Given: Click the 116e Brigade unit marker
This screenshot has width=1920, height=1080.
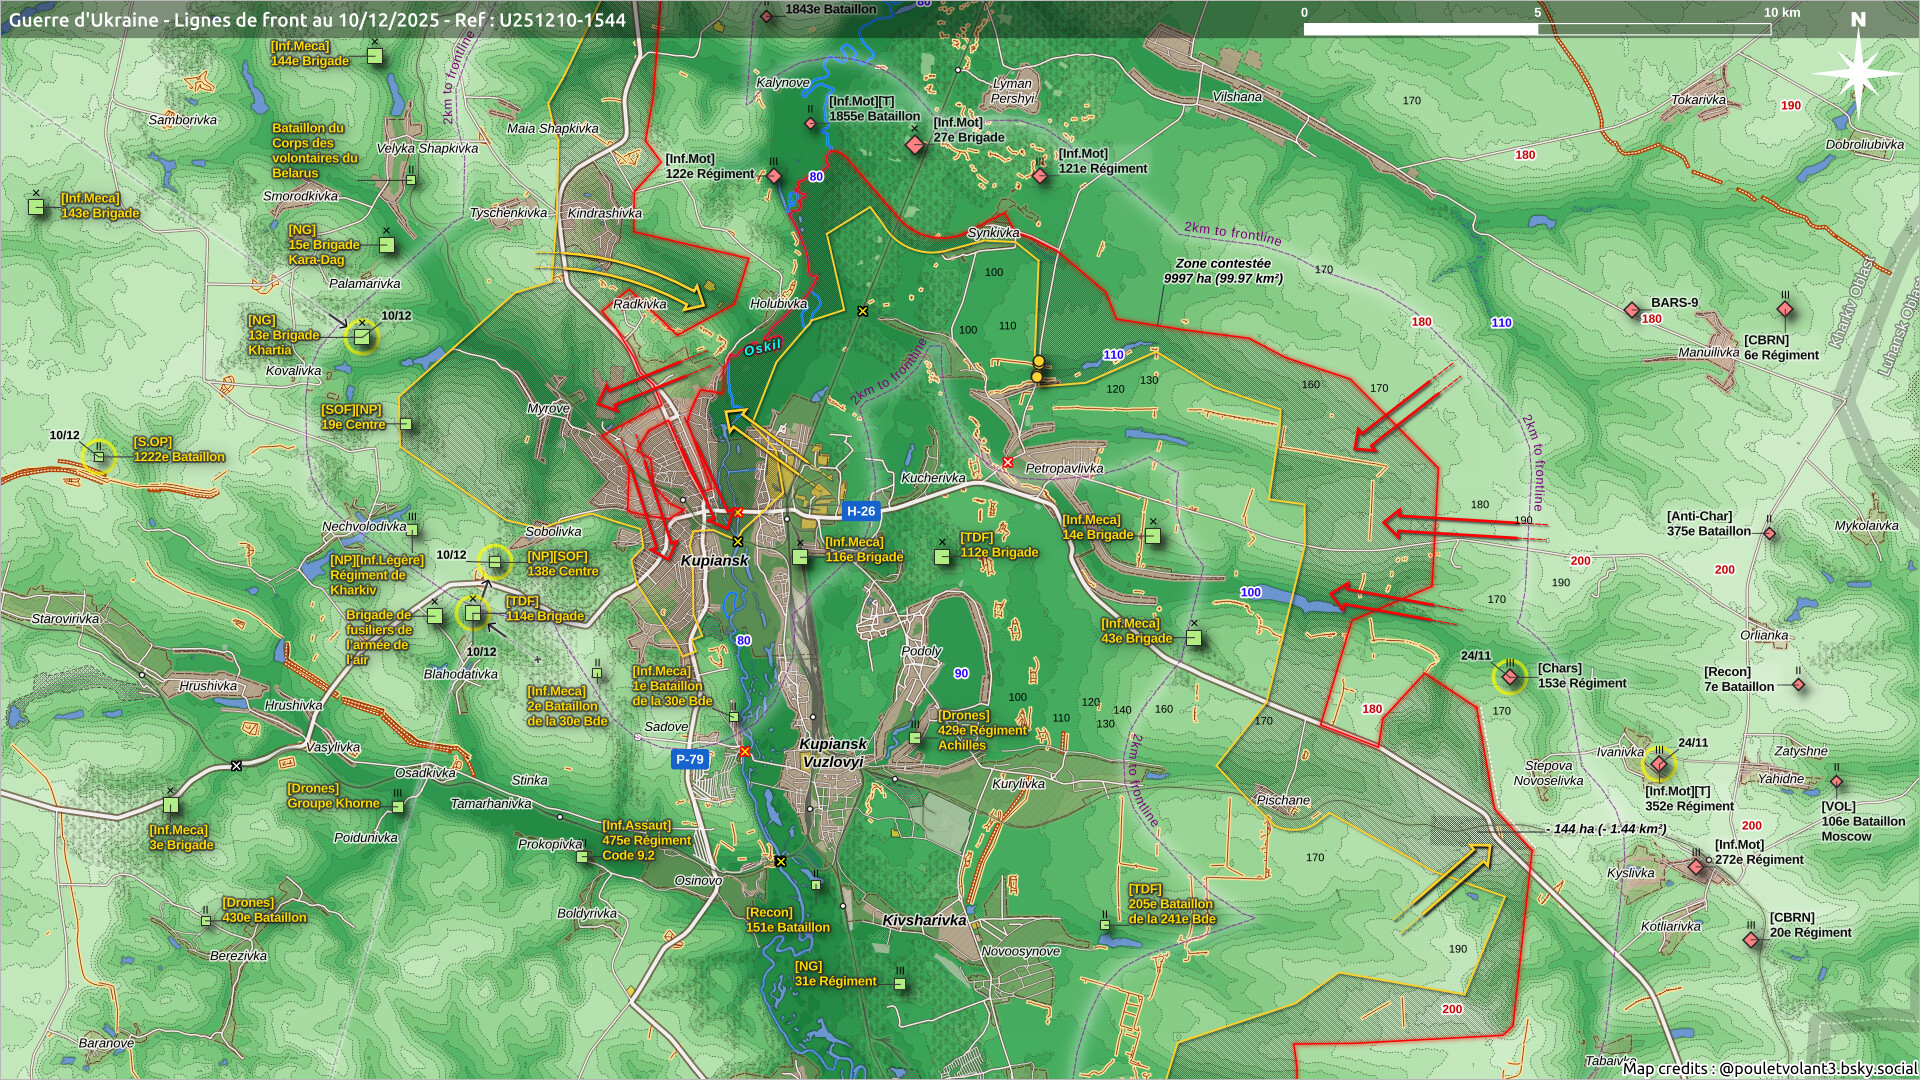Looking at the screenshot, I should pos(800,557).
